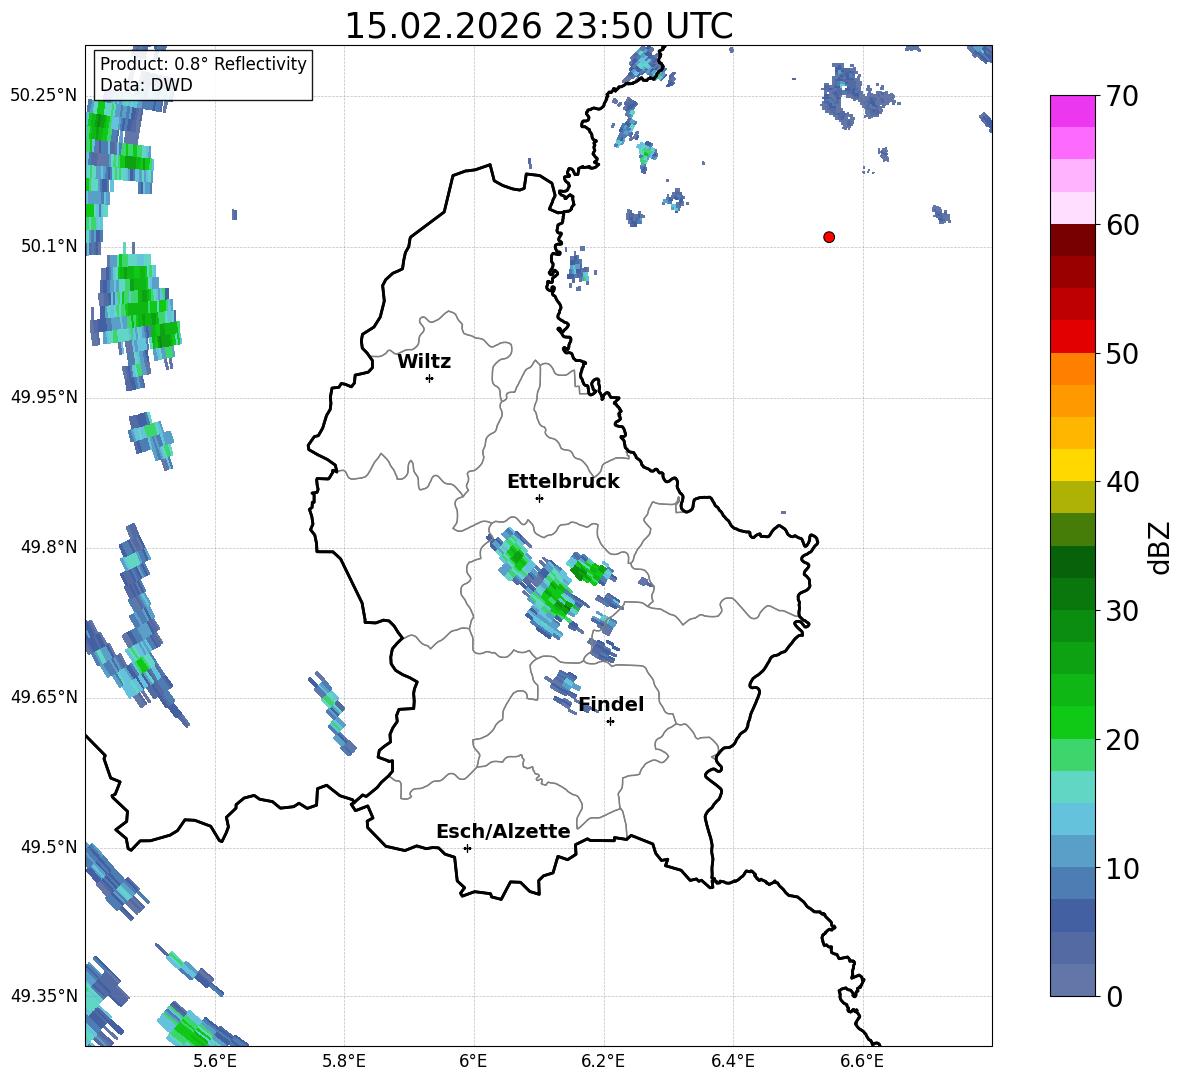Click the 30 tick on the colorbar

point(1121,611)
